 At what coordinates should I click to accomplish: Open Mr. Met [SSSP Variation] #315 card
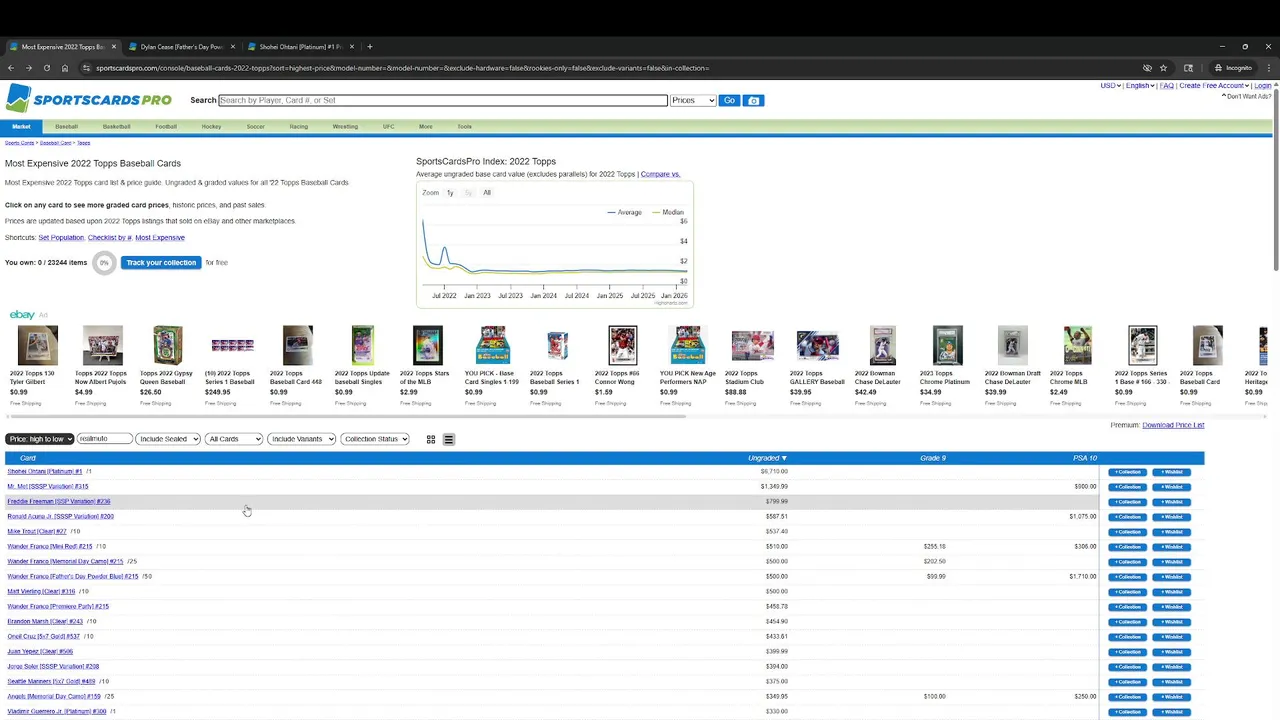coord(47,487)
